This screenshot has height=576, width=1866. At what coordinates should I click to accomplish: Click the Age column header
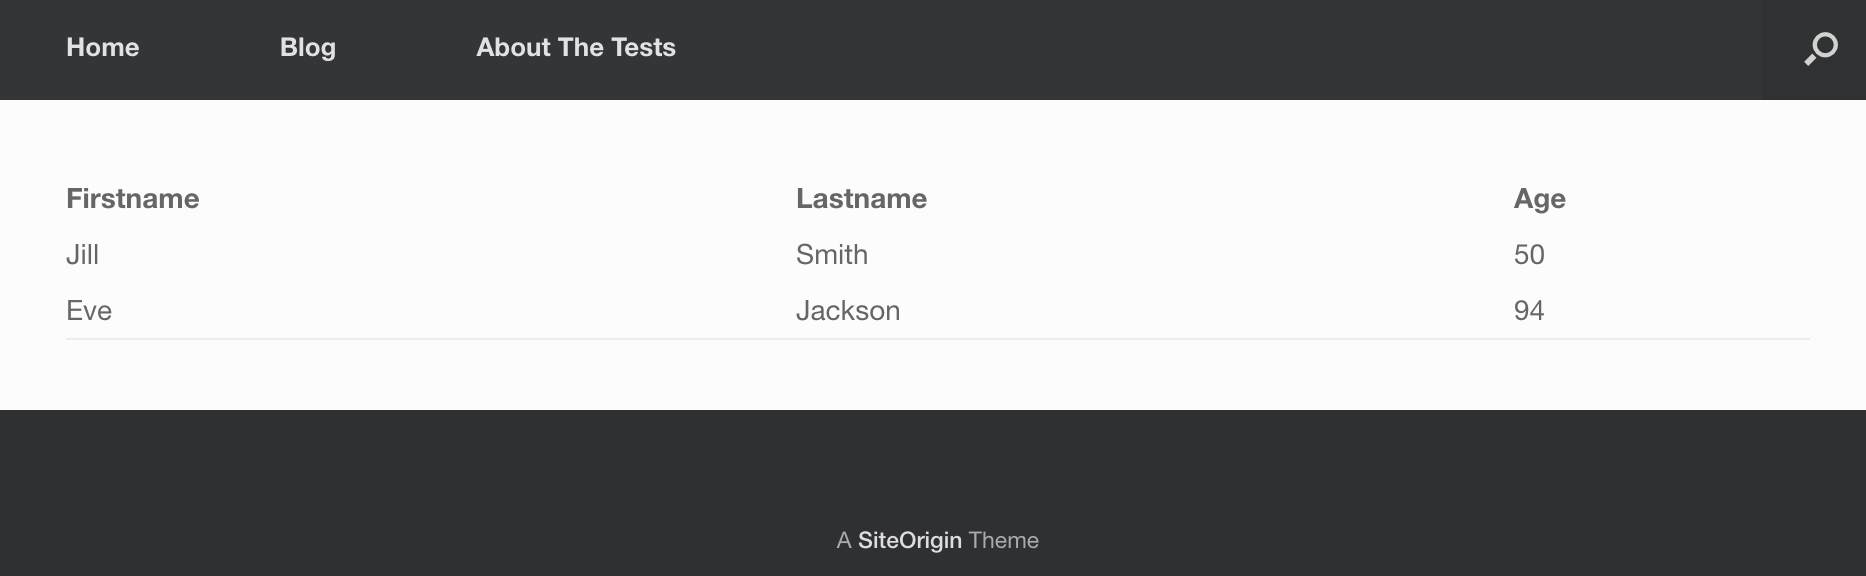(1540, 199)
